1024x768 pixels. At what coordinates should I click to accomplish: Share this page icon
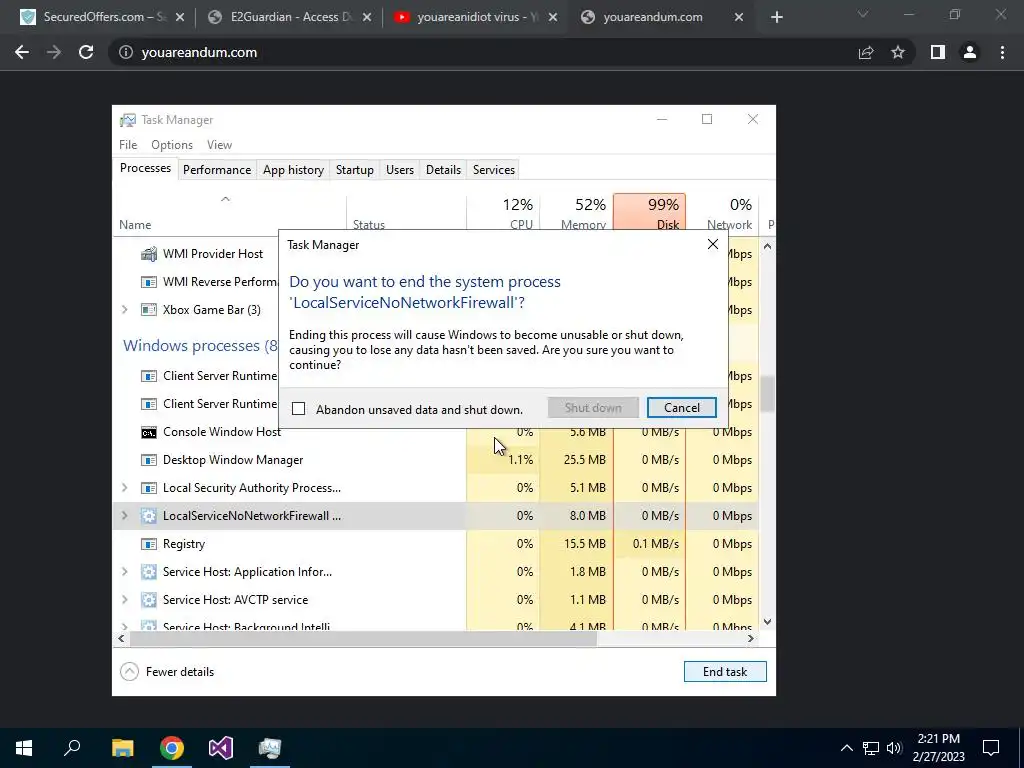[x=866, y=52]
